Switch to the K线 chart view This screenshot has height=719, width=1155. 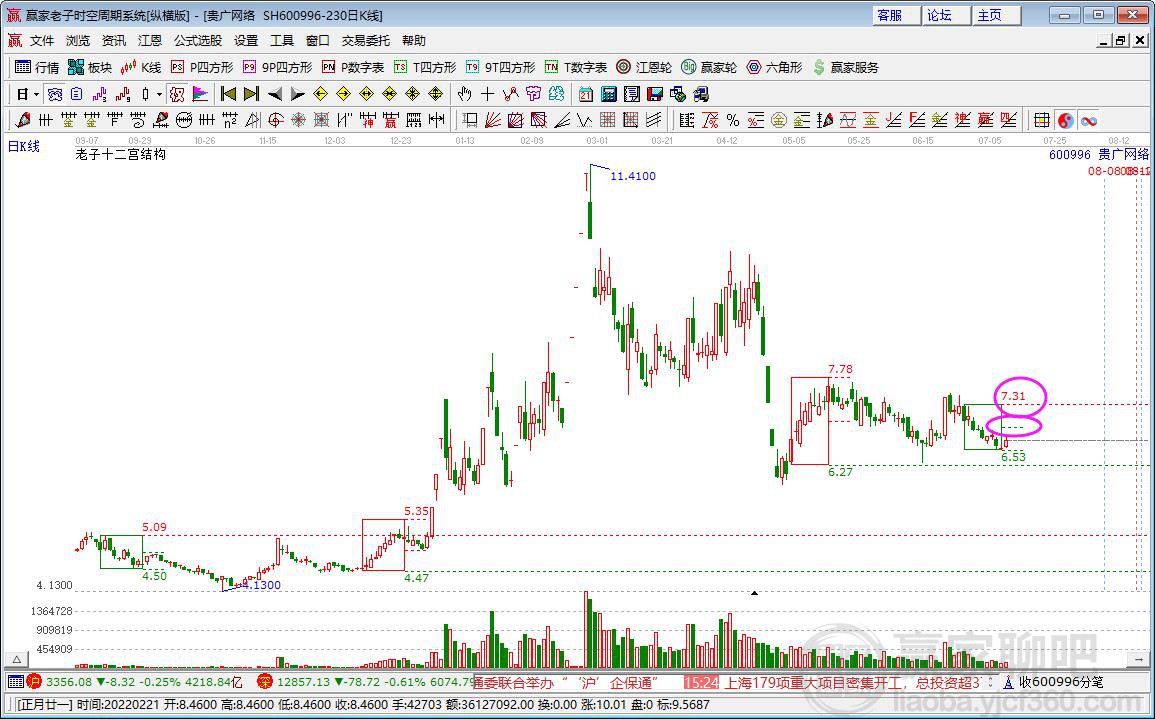(141, 68)
